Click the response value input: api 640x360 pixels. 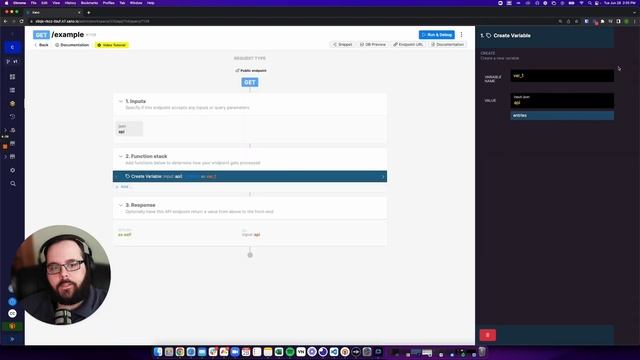251,235
